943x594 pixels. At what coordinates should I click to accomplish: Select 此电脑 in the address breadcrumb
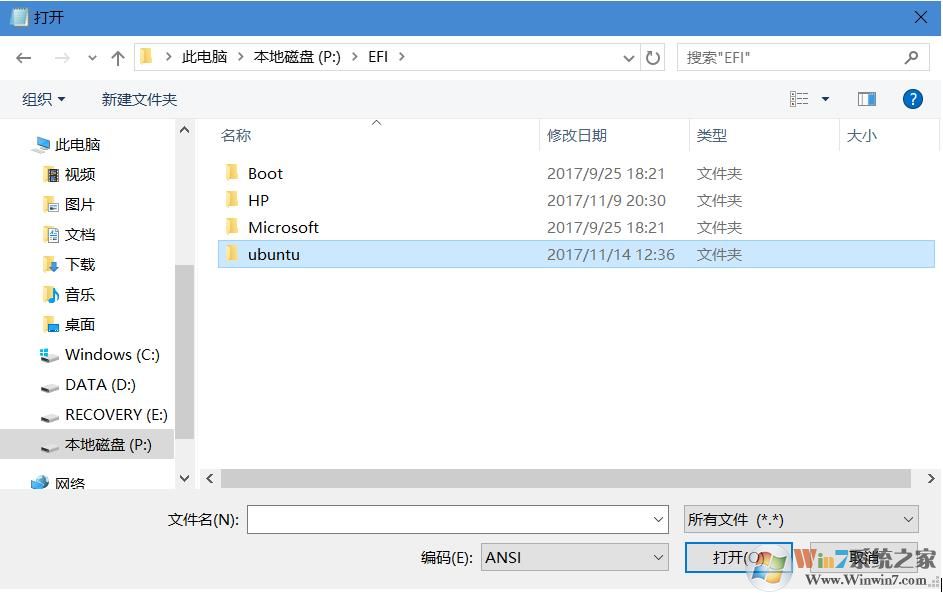(x=204, y=57)
